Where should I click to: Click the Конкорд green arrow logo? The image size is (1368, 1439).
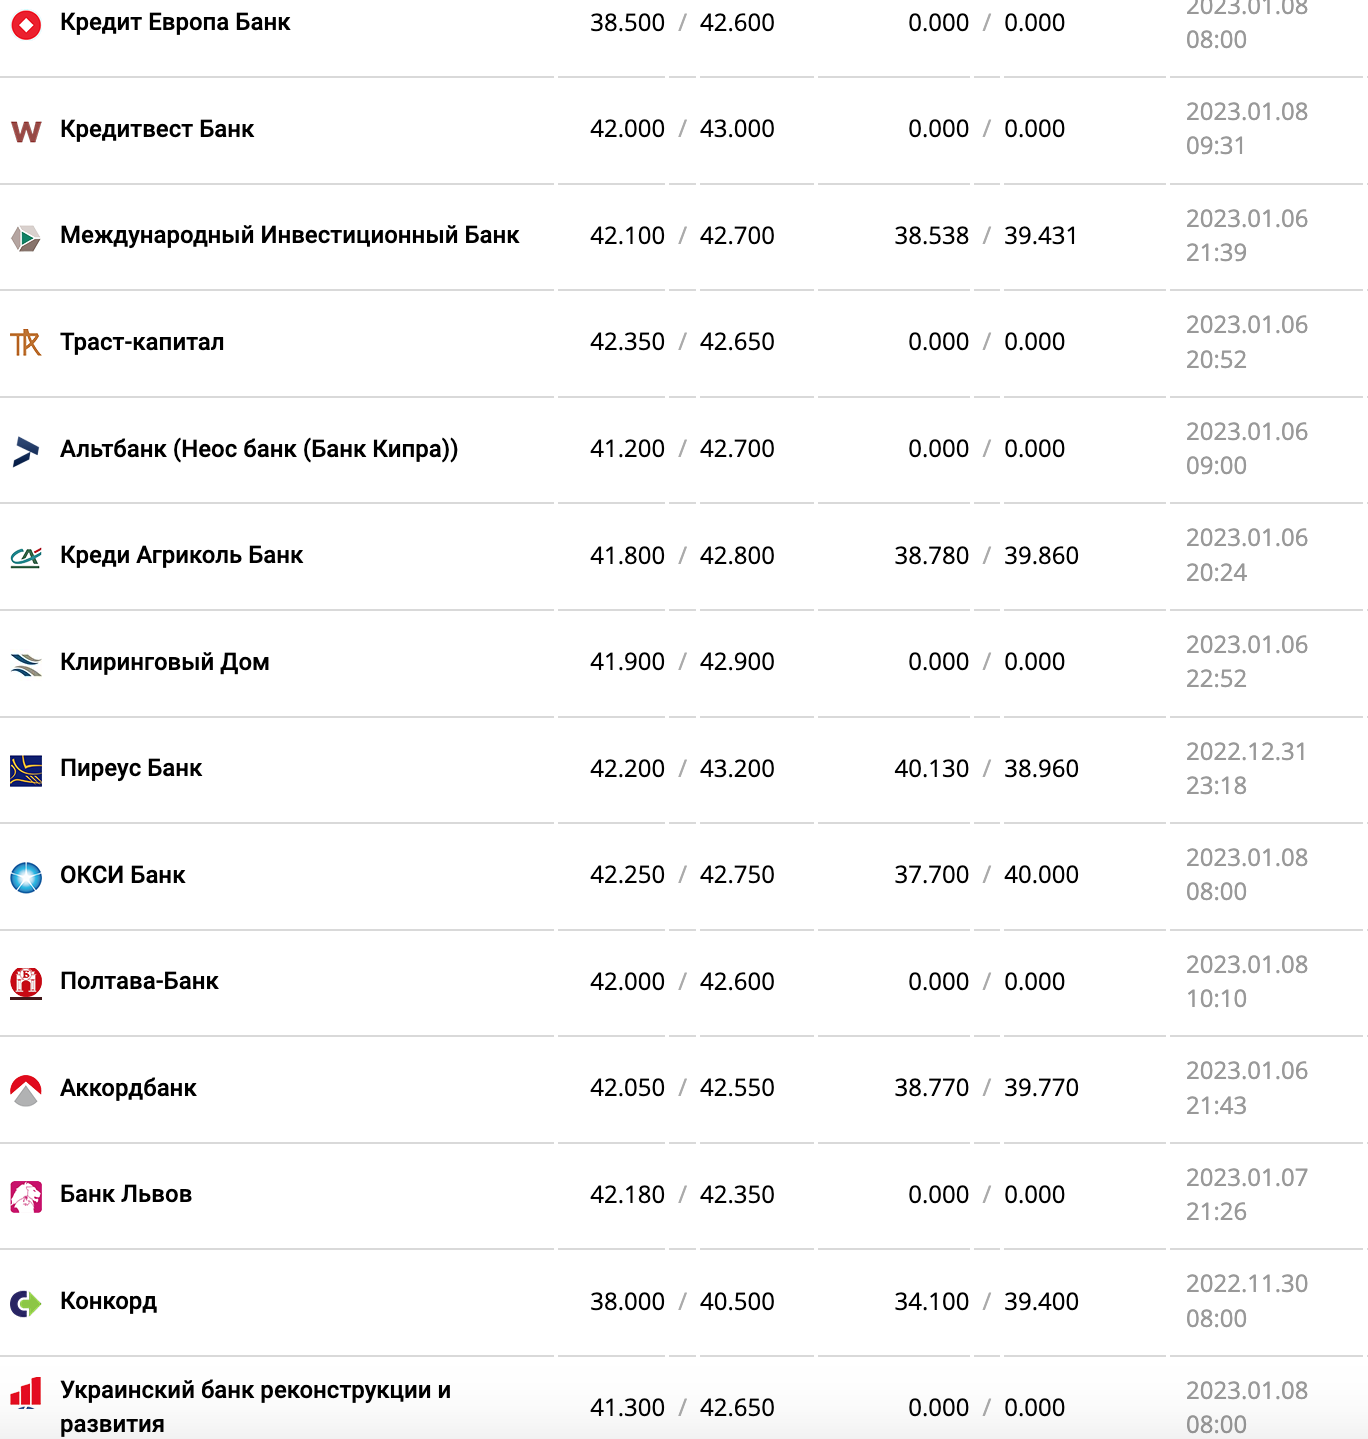26,1303
